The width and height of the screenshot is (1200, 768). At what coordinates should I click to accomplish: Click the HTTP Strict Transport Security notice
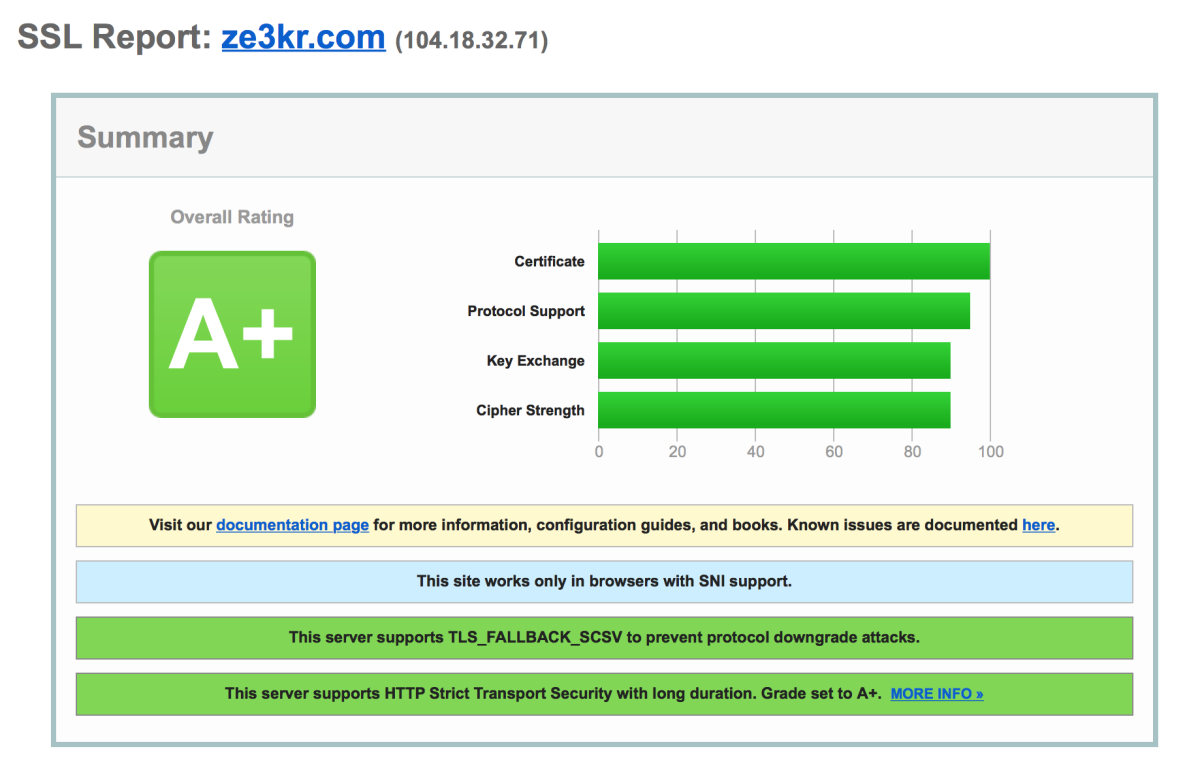(604, 694)
